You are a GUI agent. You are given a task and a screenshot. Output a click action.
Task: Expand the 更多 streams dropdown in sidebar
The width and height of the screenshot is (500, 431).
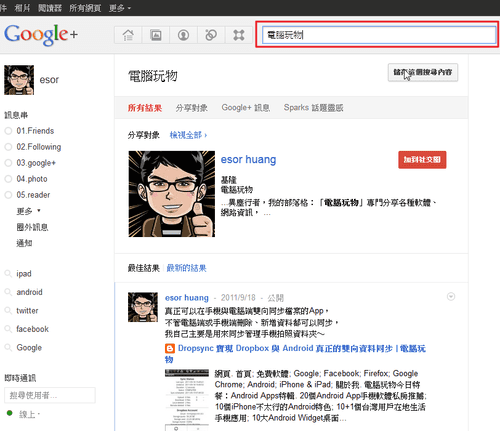(28, 211)
